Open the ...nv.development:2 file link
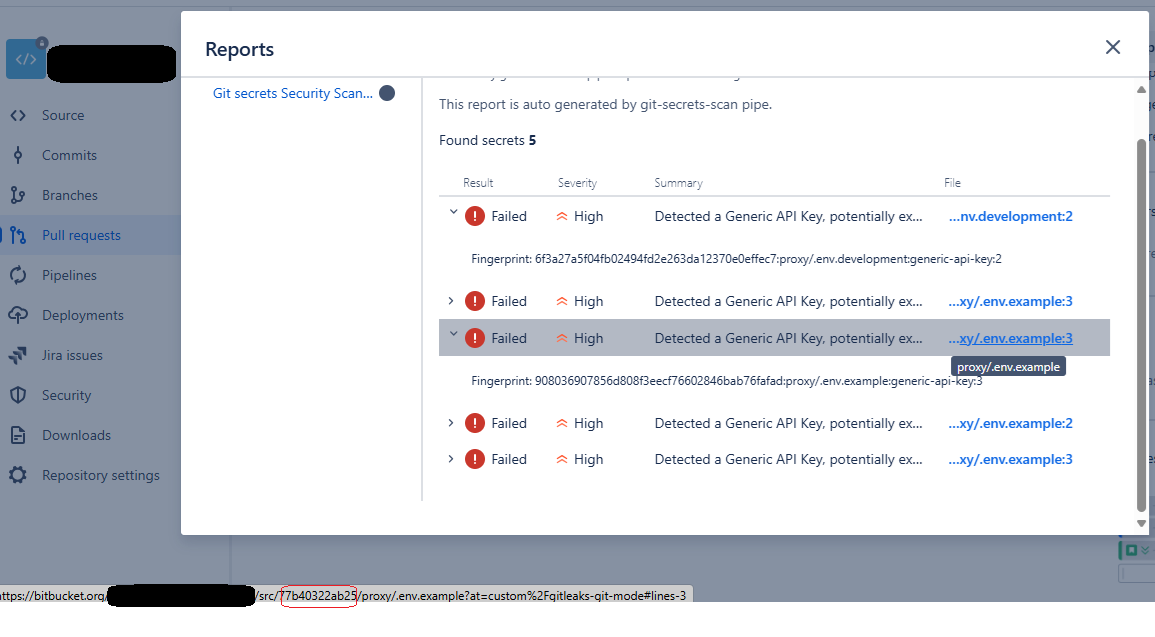1155x637 pixels. (x=1011, y=217)
